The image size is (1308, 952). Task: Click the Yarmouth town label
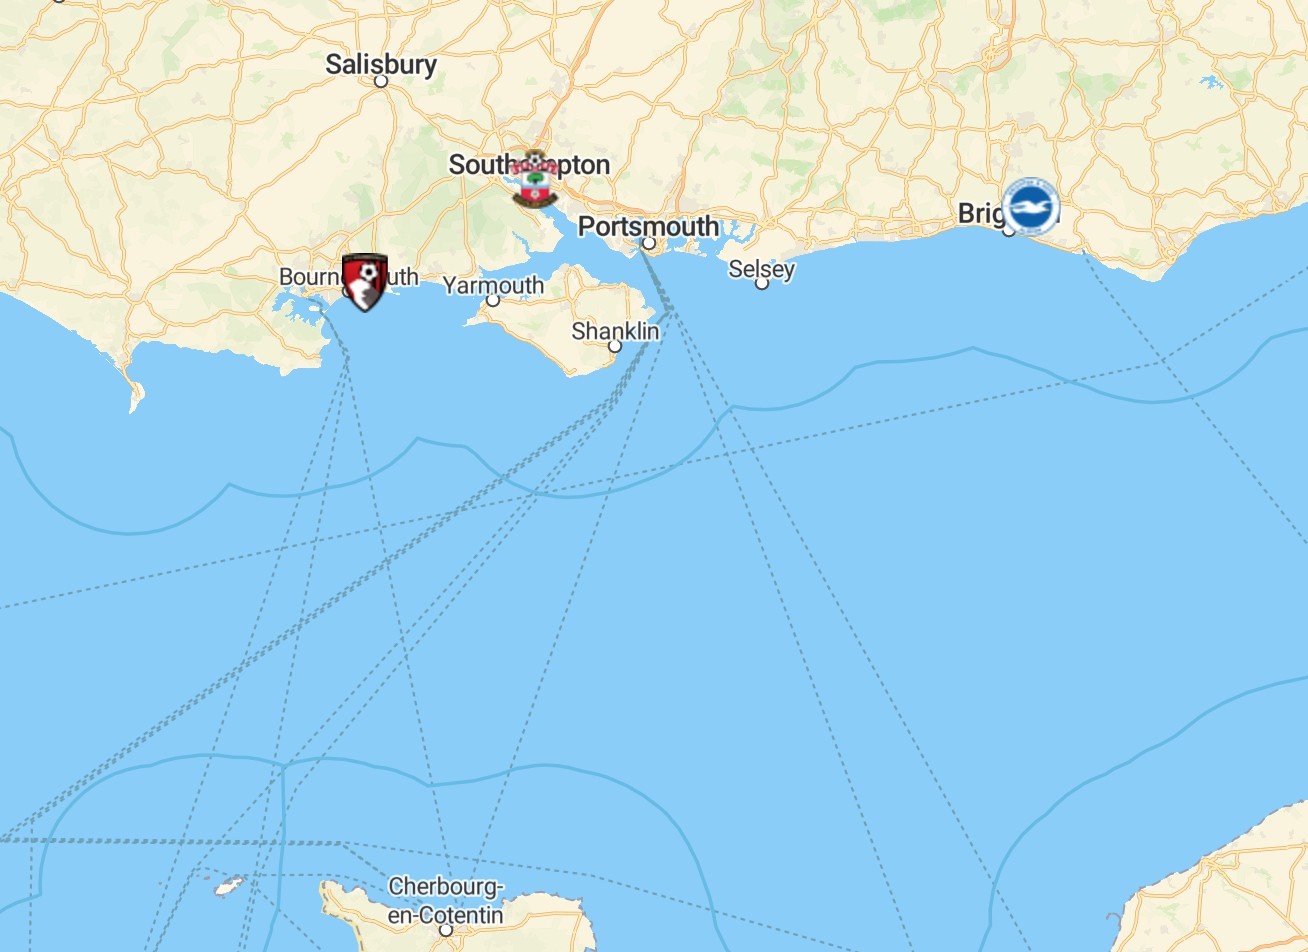tap(493, 285)
